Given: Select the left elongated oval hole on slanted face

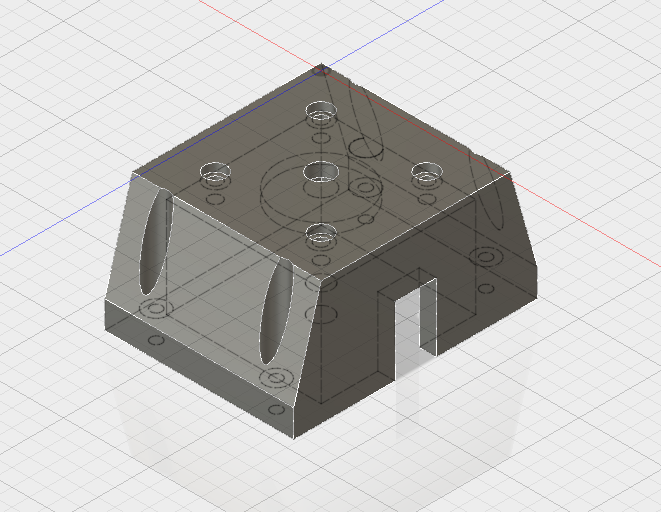Looking at the screenshot, I should click(156, 241).
